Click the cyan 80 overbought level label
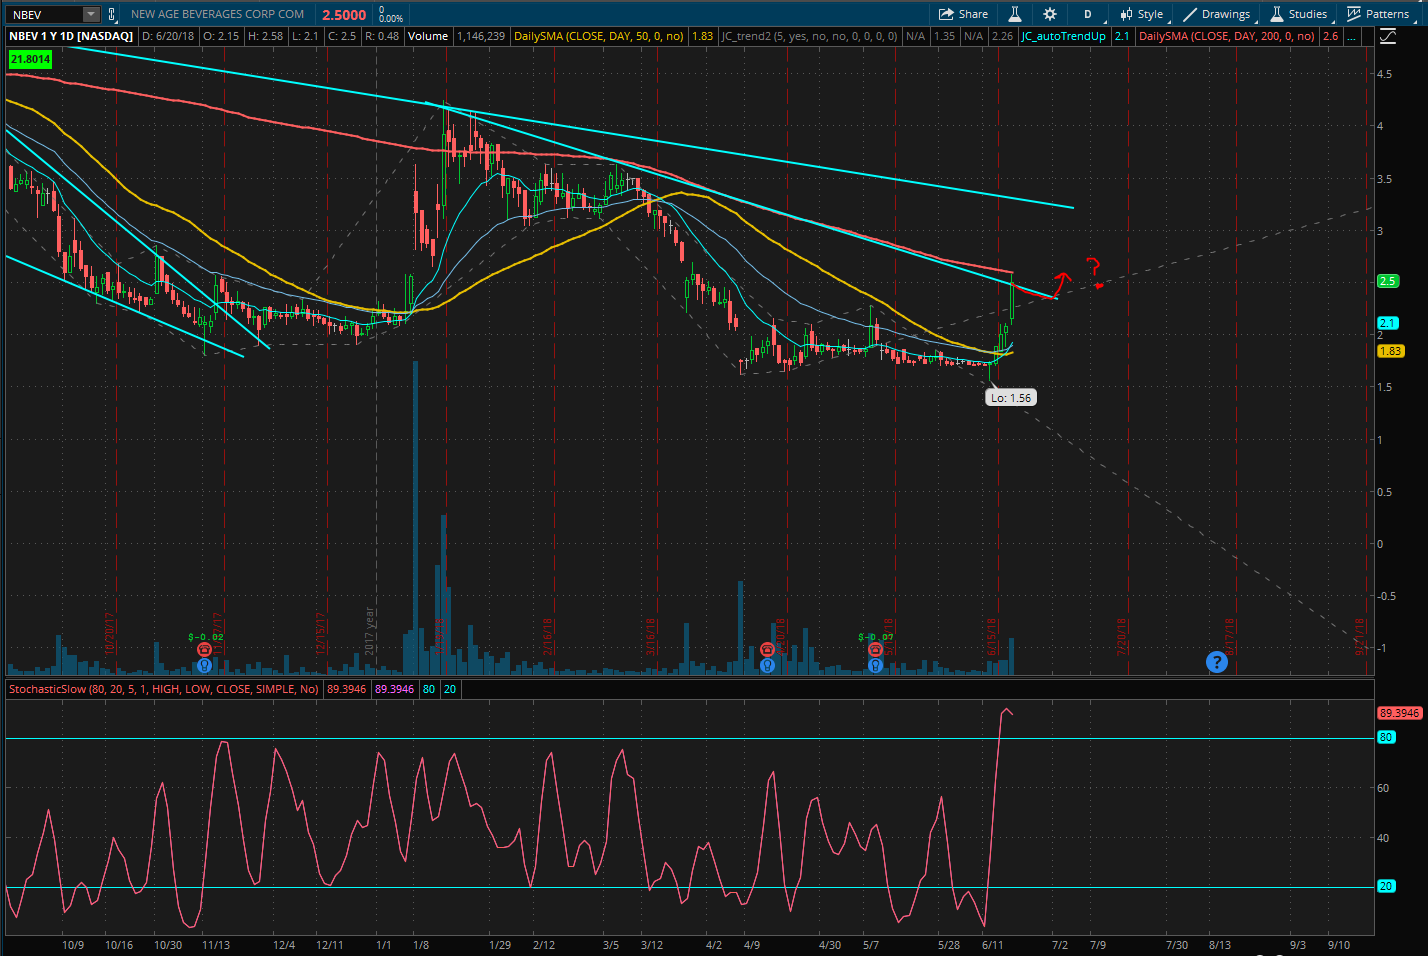Image resolution: width=1428 pixels, height=956 pixels. [1385, 737]
